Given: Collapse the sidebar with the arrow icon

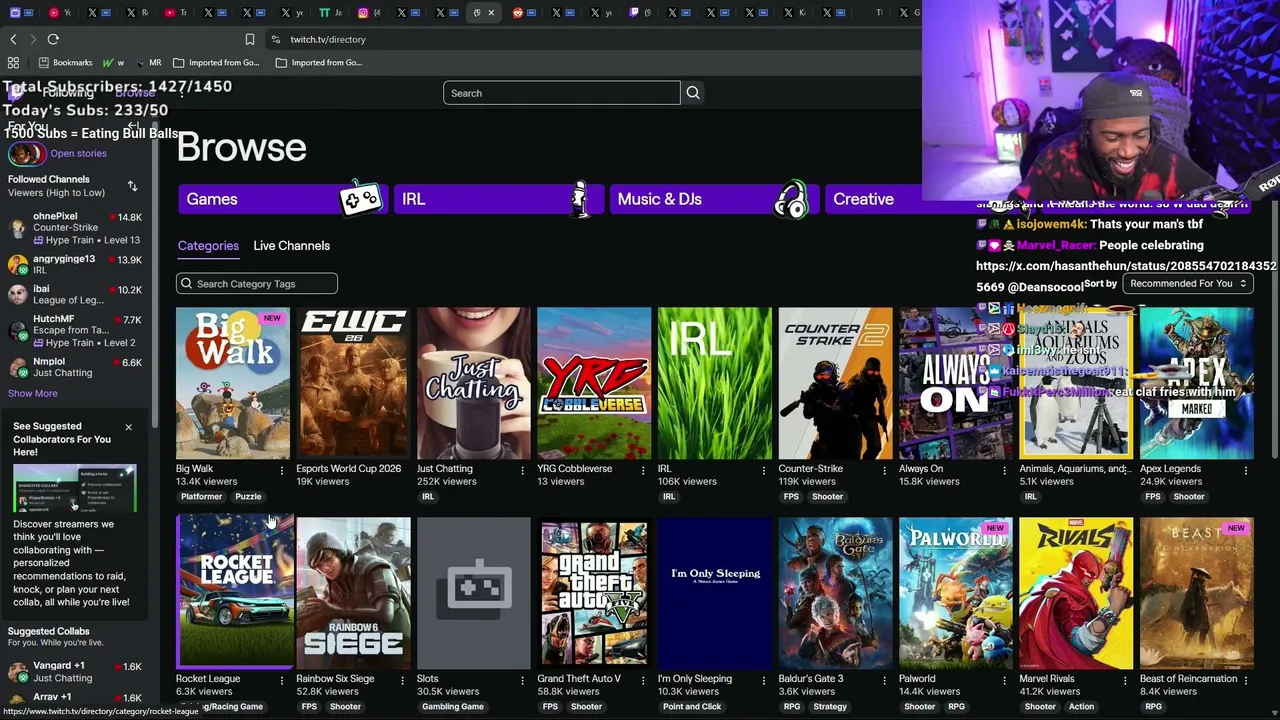Looking at the screenshot, I should 133,126.
